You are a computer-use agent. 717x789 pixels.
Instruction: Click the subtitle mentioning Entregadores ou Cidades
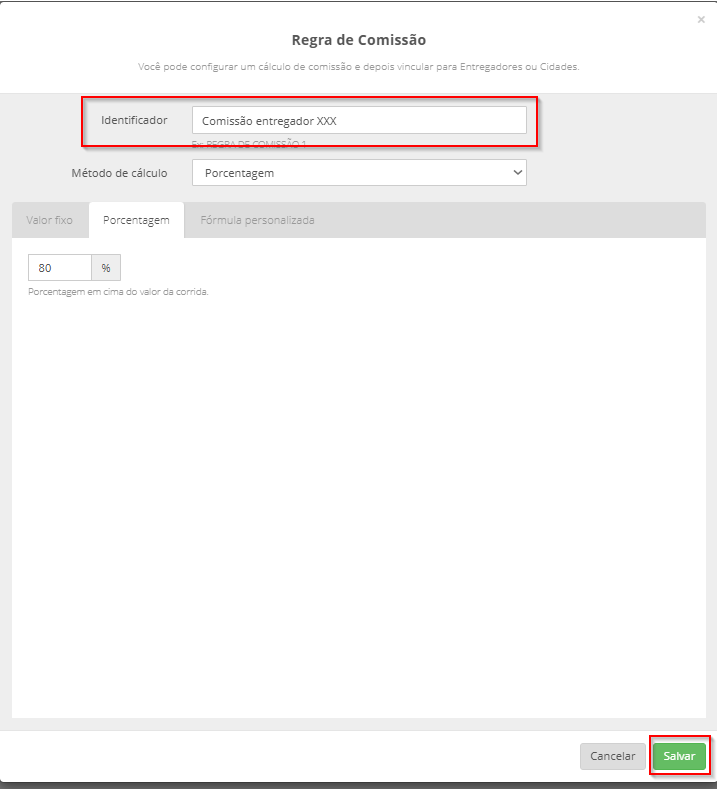click(359, 66)
